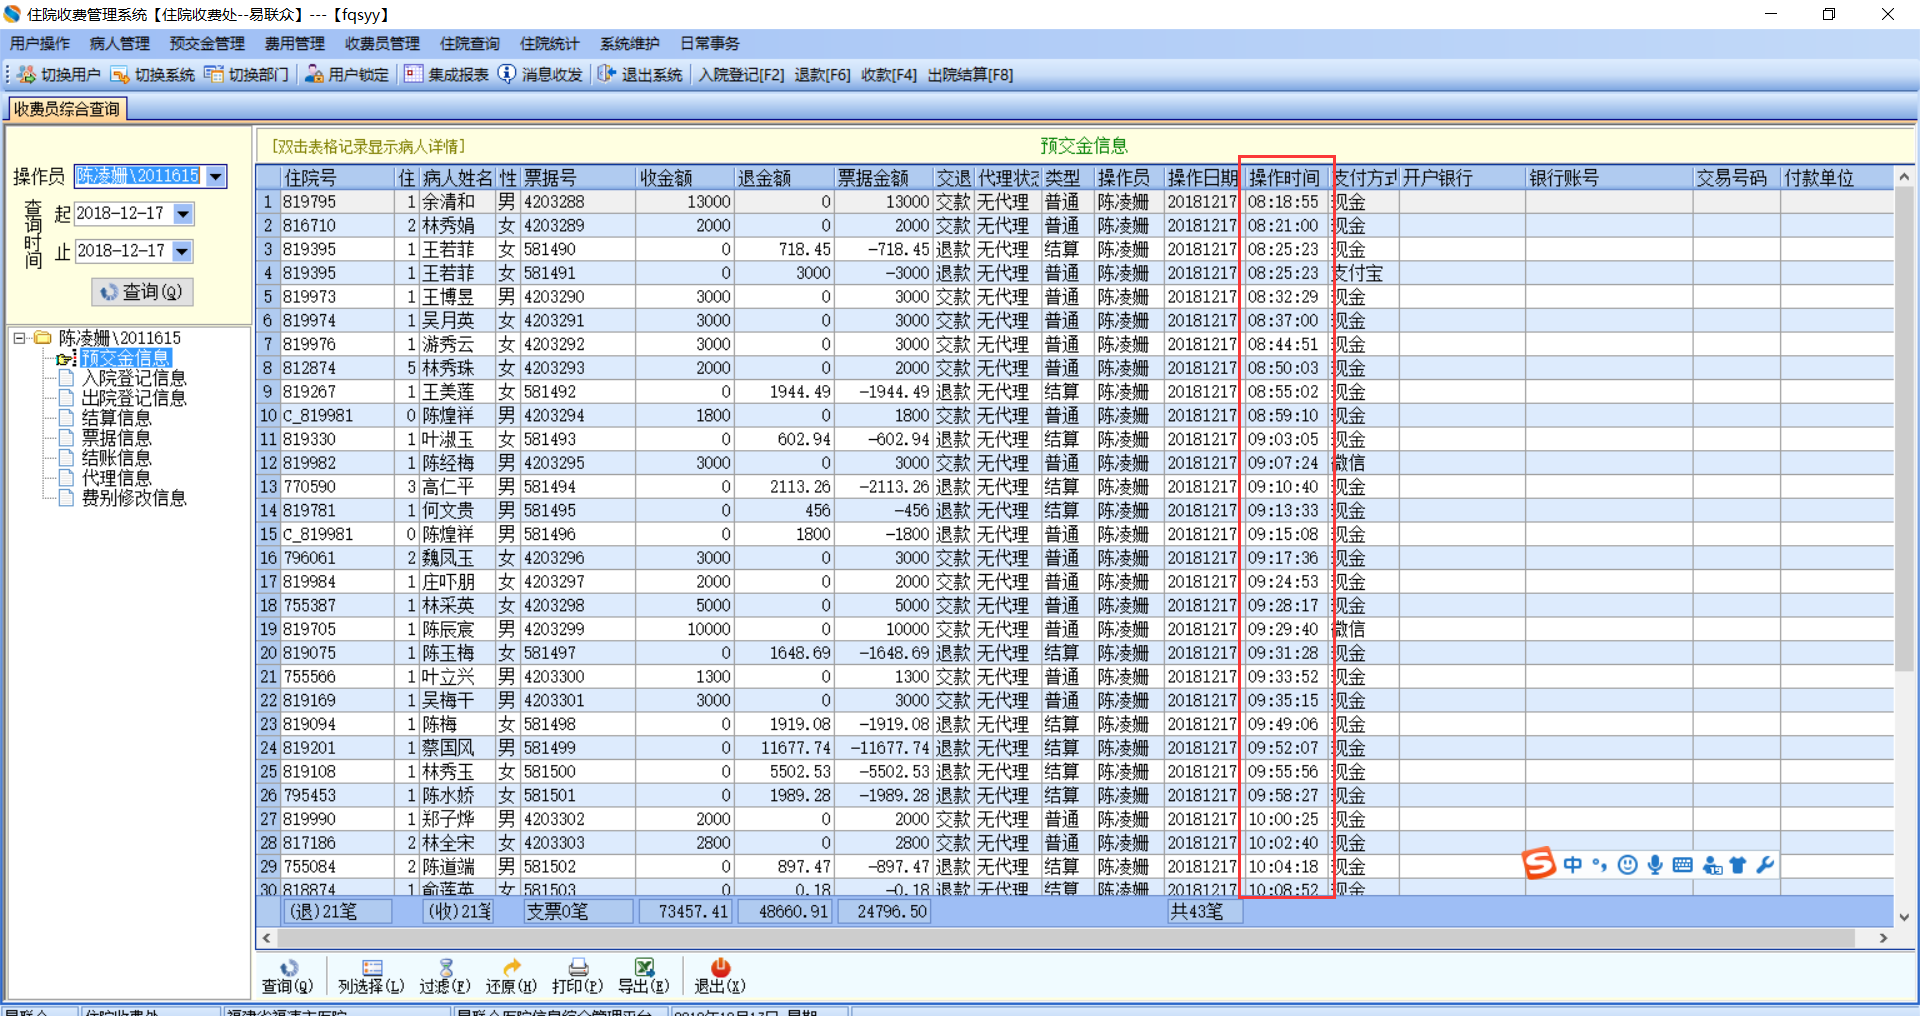Click the 过滤 filter icon in bottom toolbar
1920x1016 pixels.
coord(446,968)
